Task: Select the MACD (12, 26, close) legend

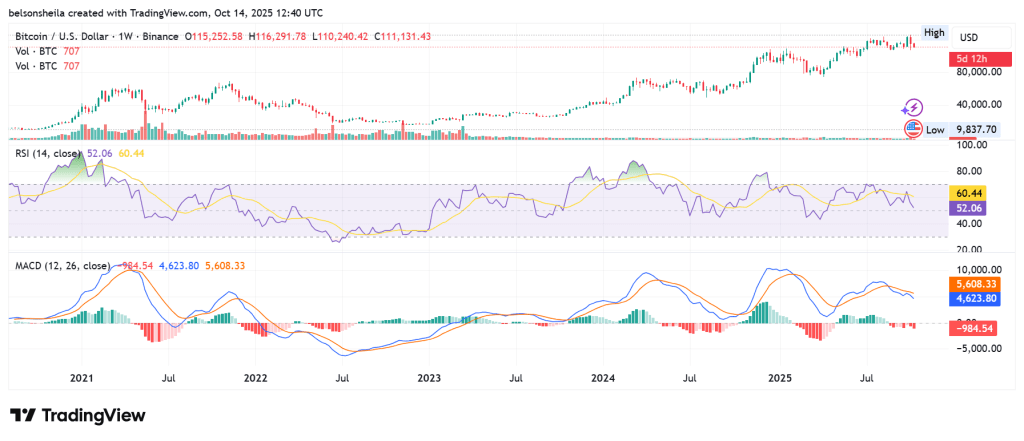Action: 59,266
